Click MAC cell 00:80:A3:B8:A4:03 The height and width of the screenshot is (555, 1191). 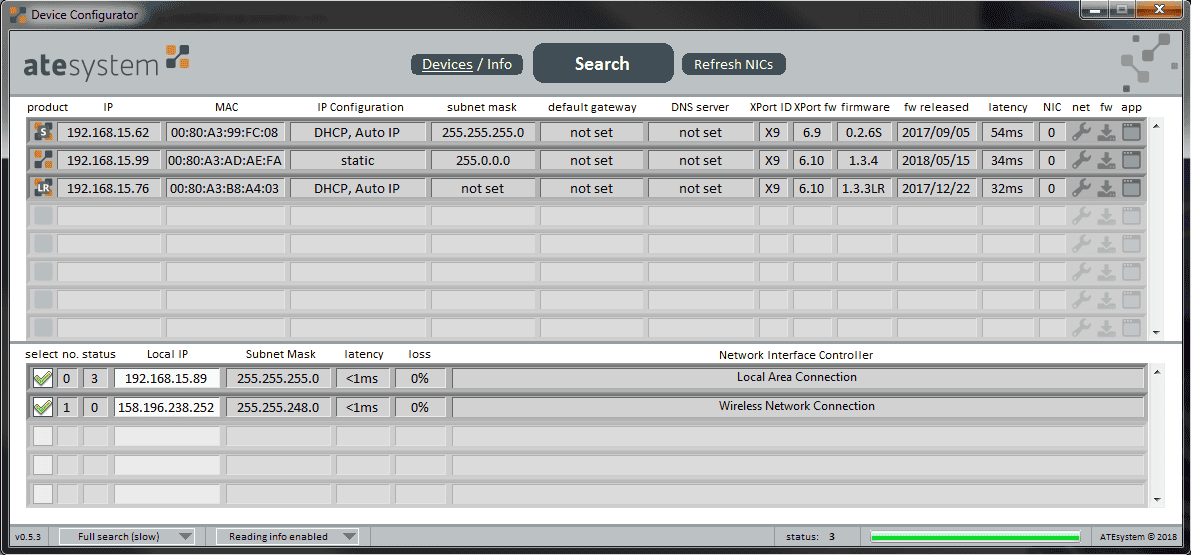click(226, 188)
